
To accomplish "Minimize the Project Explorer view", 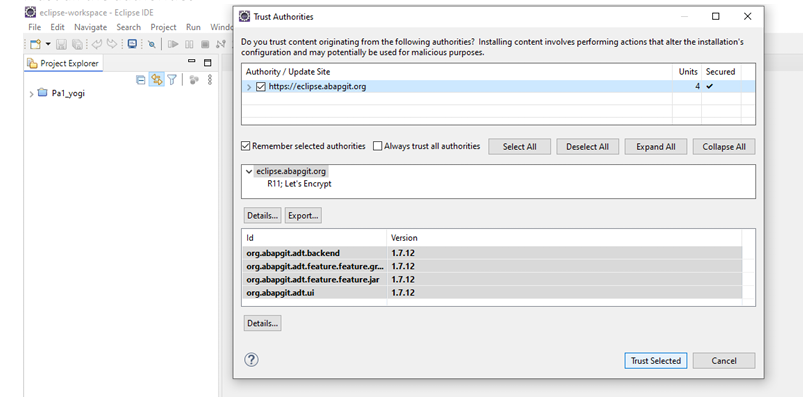I will click(192, 61).
